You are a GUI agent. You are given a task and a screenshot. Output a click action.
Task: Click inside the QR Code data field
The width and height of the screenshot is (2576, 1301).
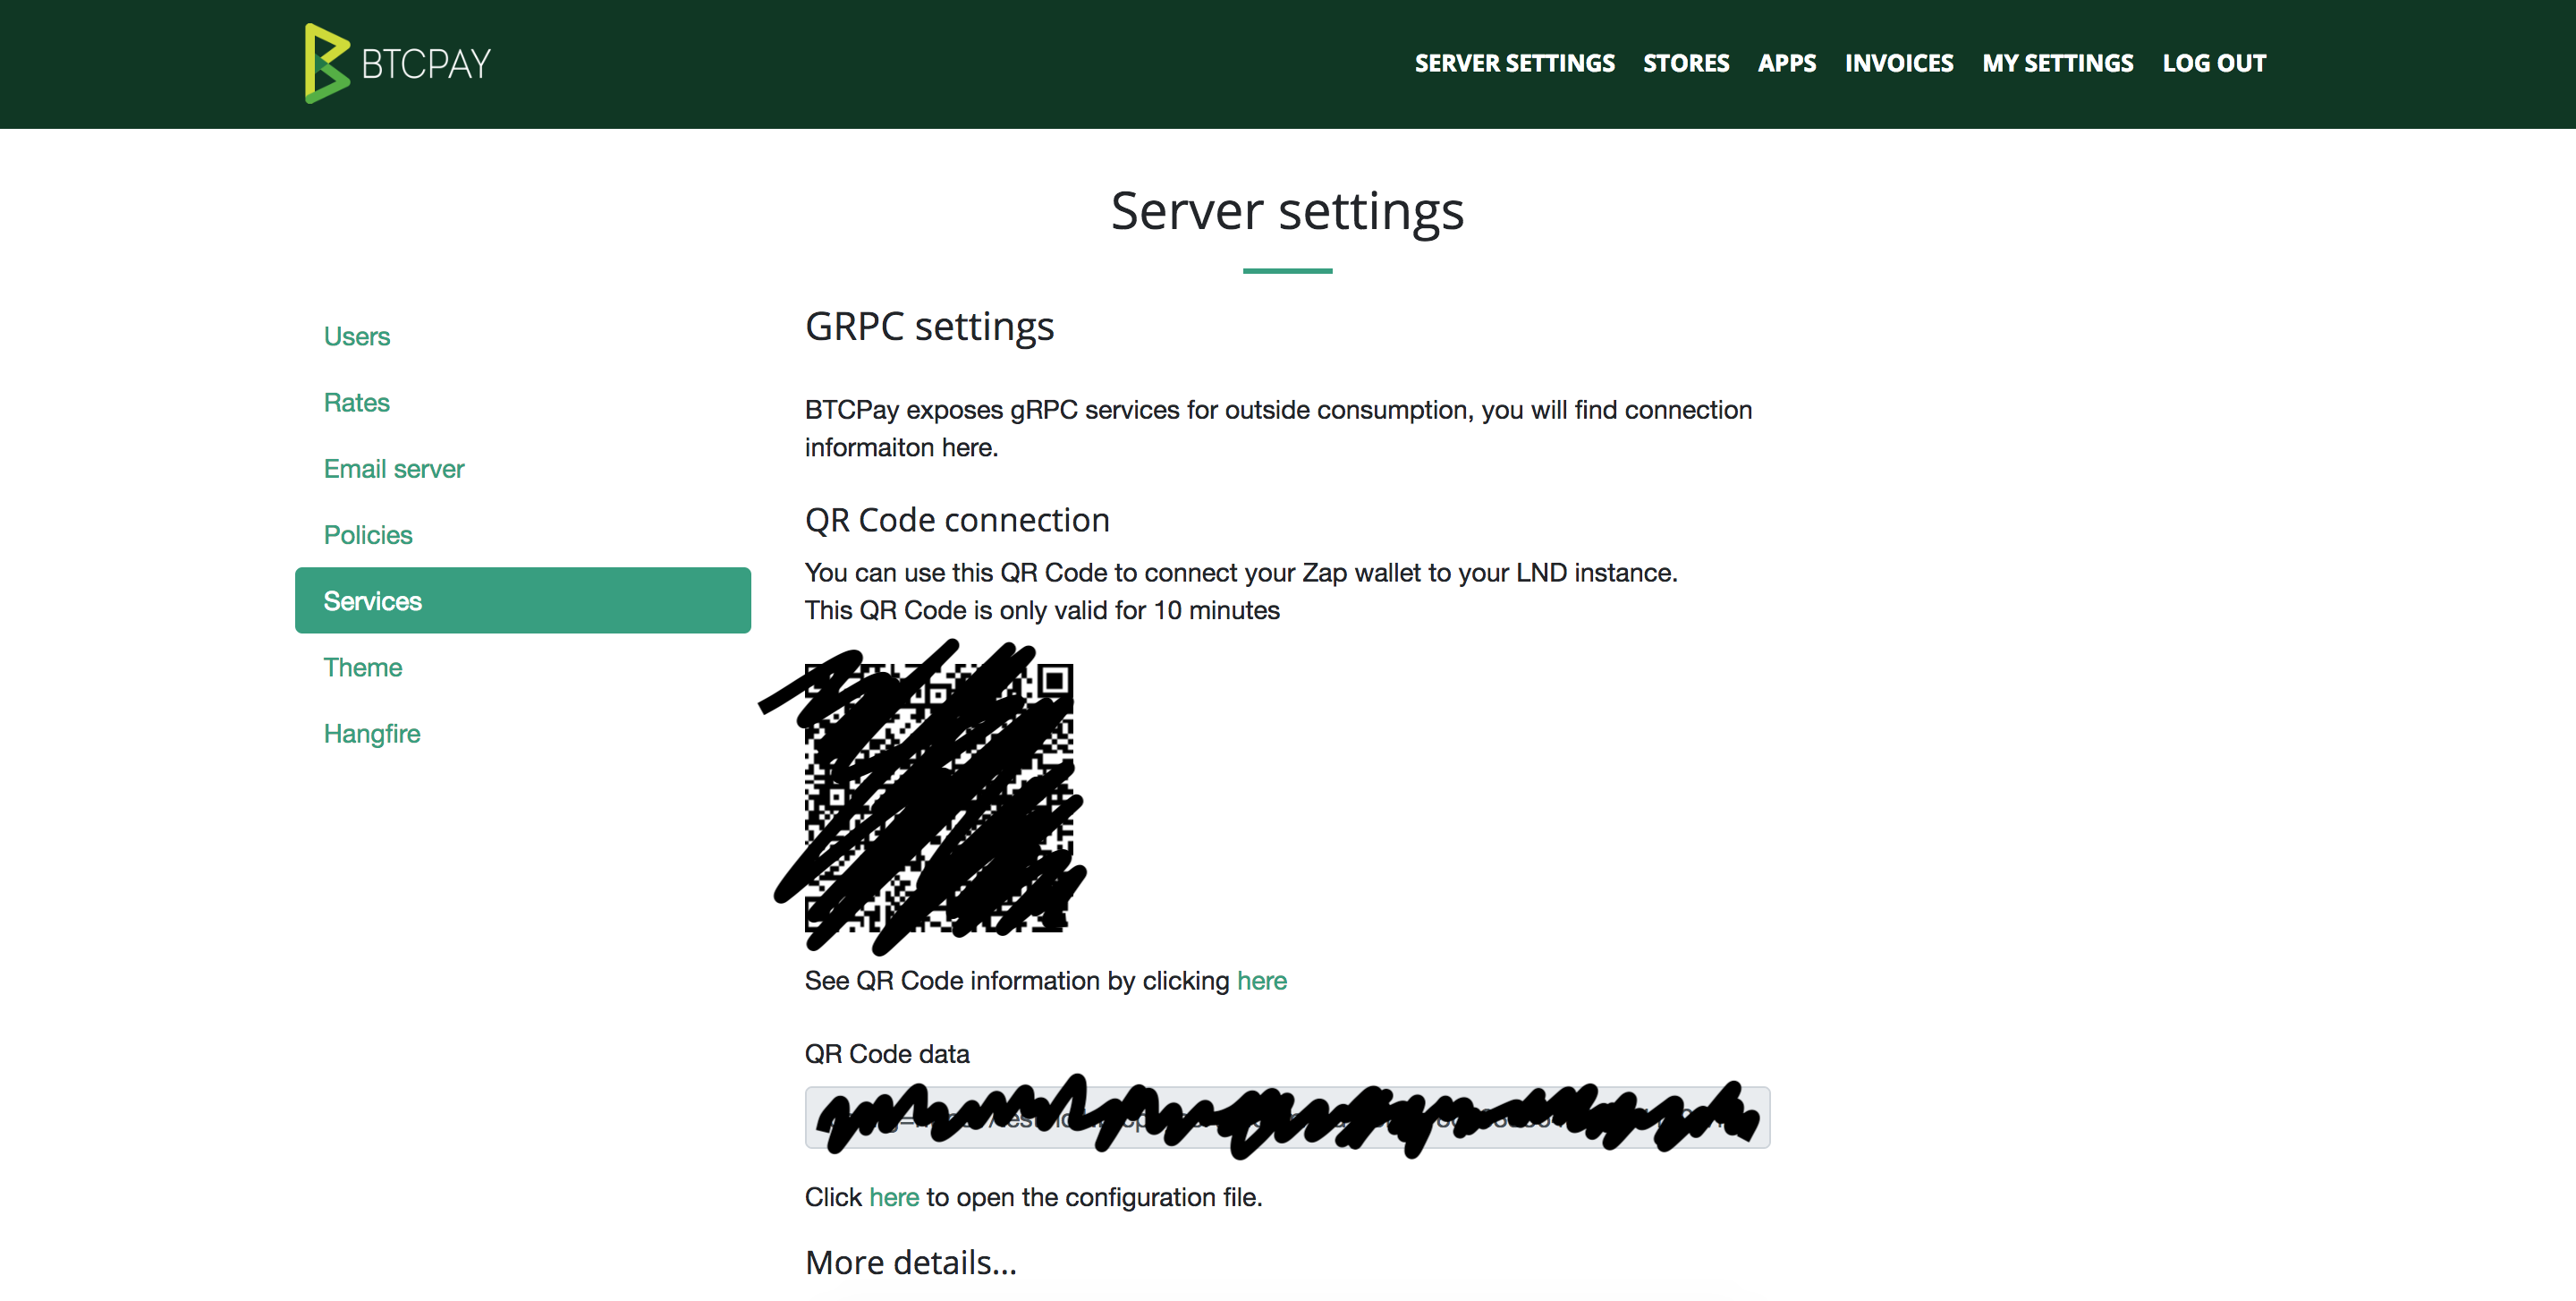pos(1286,1117)
